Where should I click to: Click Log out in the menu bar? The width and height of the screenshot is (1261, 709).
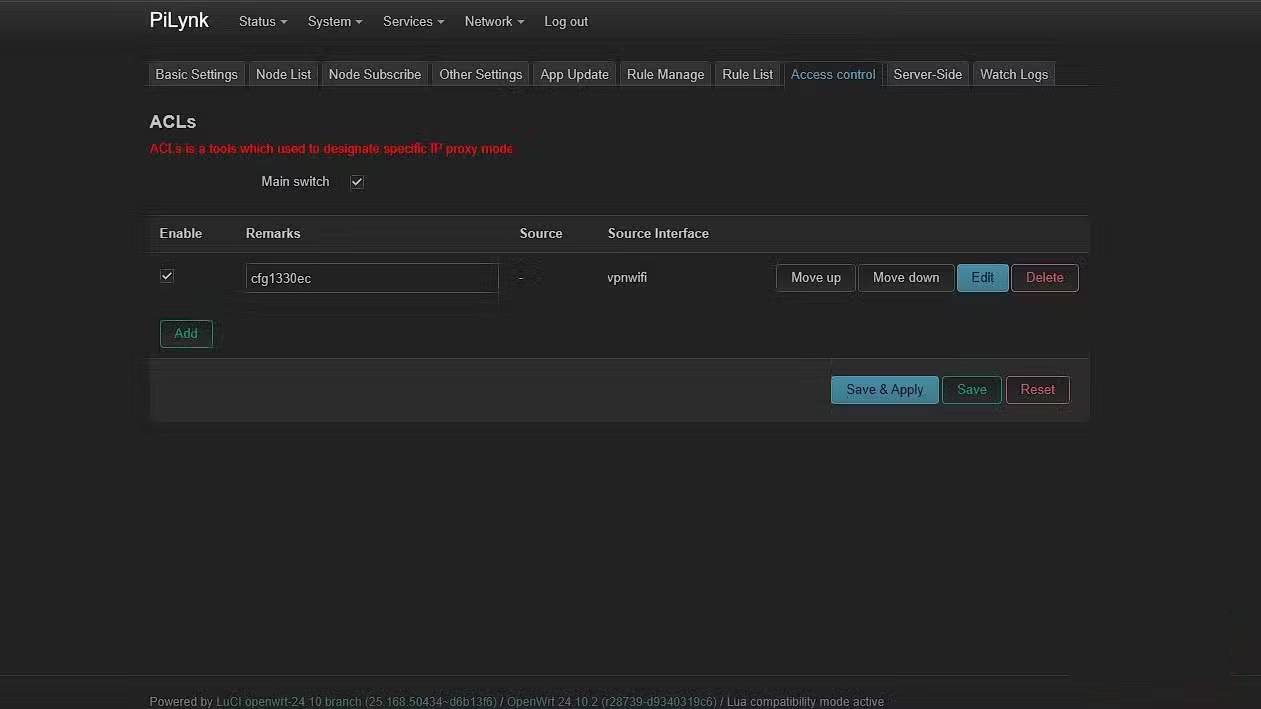click(565, 21)
